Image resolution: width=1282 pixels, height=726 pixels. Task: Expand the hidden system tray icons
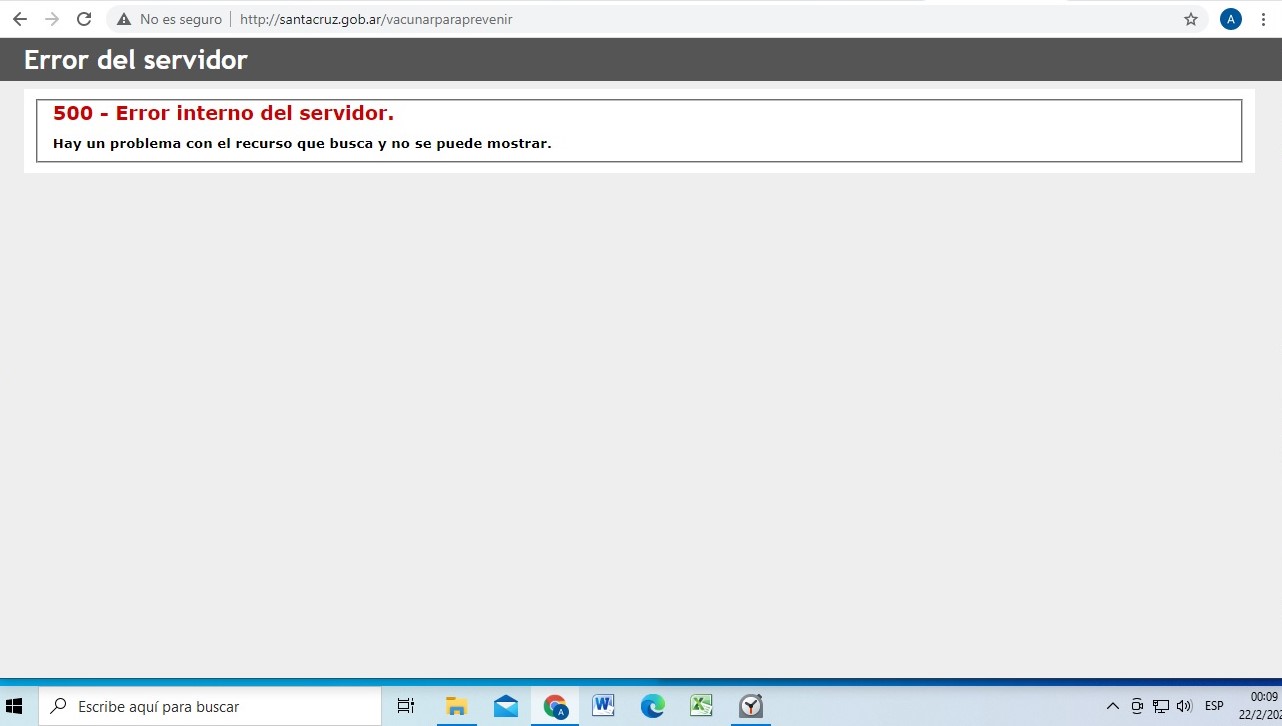pos(1112,706)
